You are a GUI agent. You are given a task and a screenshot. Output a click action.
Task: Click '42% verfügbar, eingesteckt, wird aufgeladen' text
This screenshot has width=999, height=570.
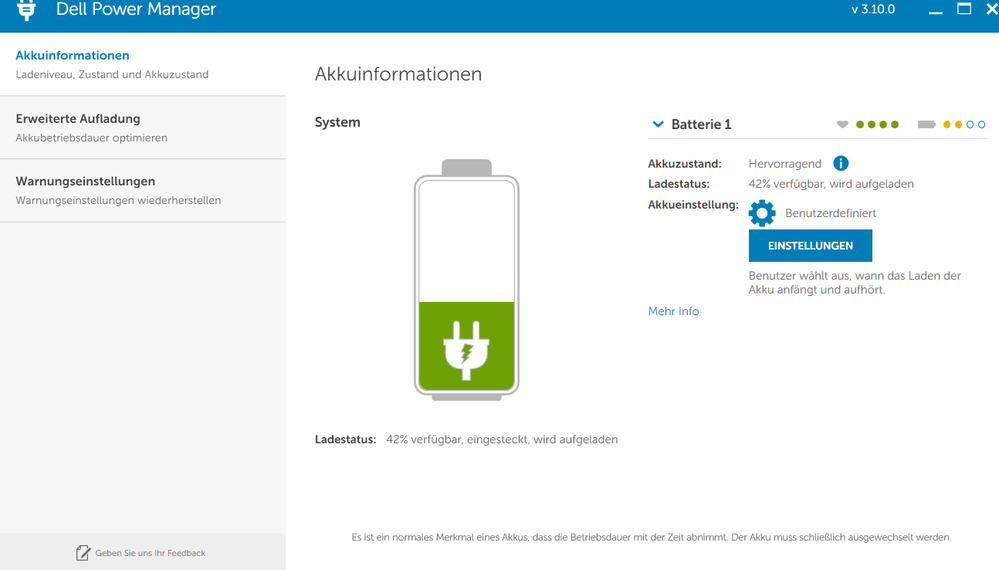point(501,439)
